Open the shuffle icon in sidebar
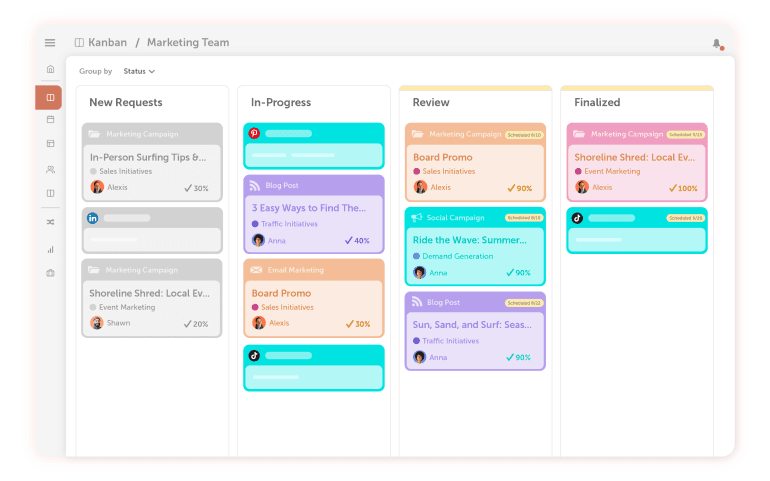Viewport: 770px width, 481px height. click(50, 221)
